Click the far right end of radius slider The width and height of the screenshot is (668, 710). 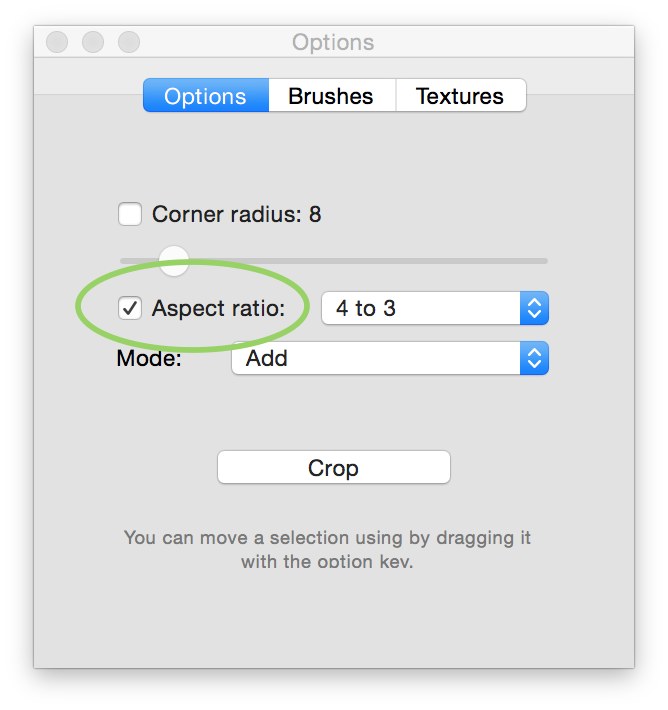[545, 261]
